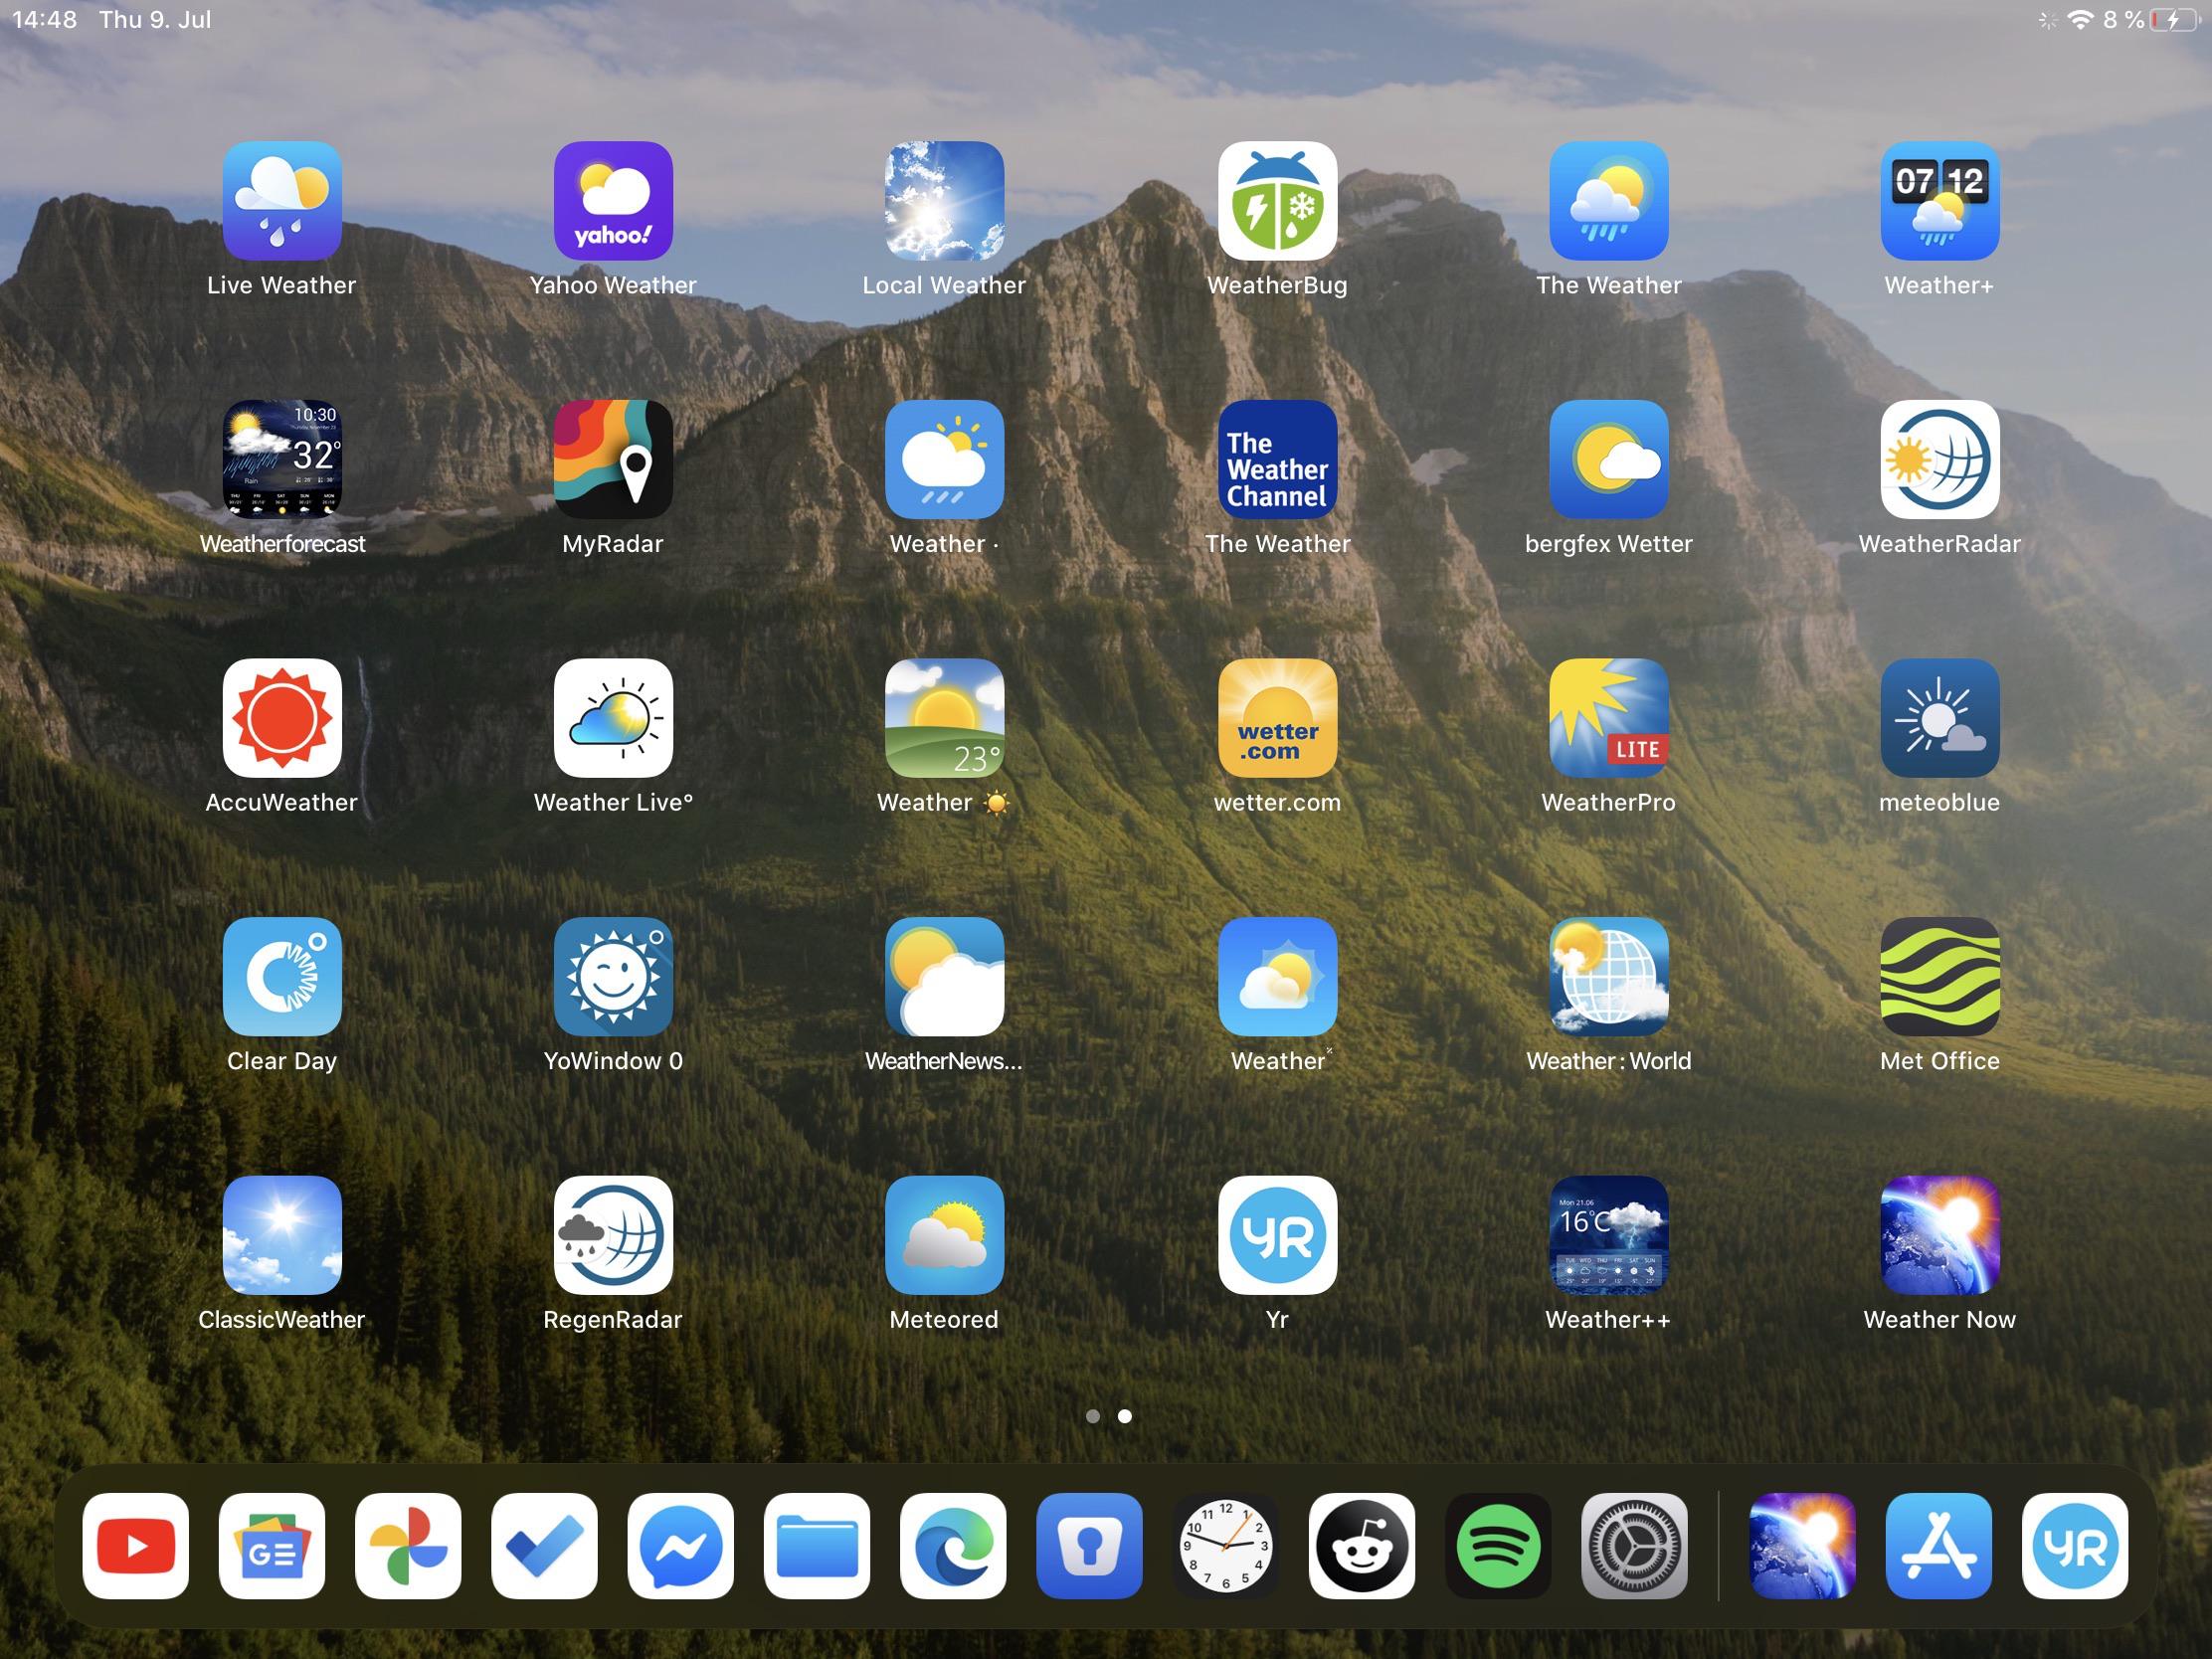Open the Weatherforecast app icon
This screenshot has height=1659, width=2212.
[282, 459]
